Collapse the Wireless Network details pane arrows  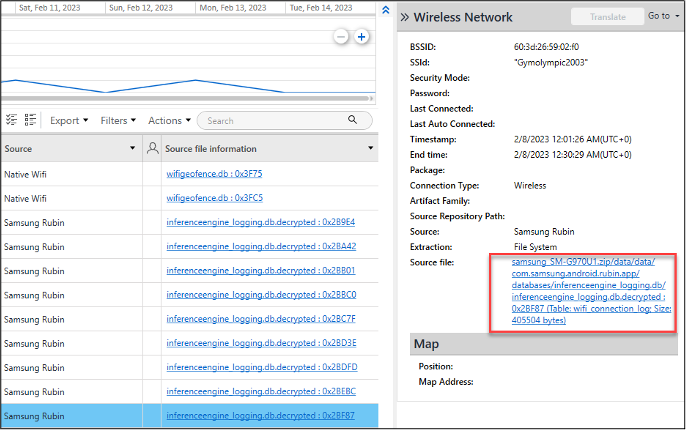click(404, 17)
